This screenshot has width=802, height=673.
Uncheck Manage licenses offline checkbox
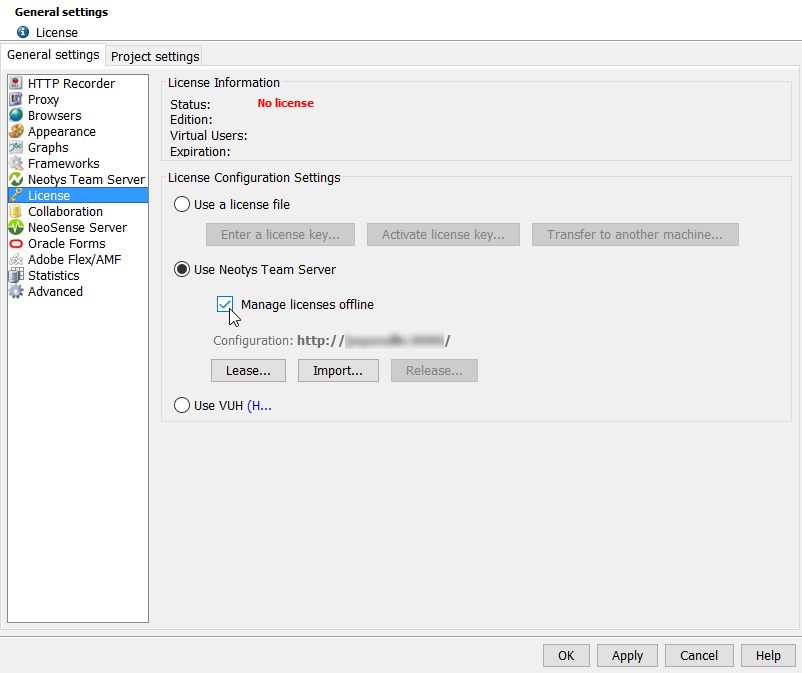point(225,305)
